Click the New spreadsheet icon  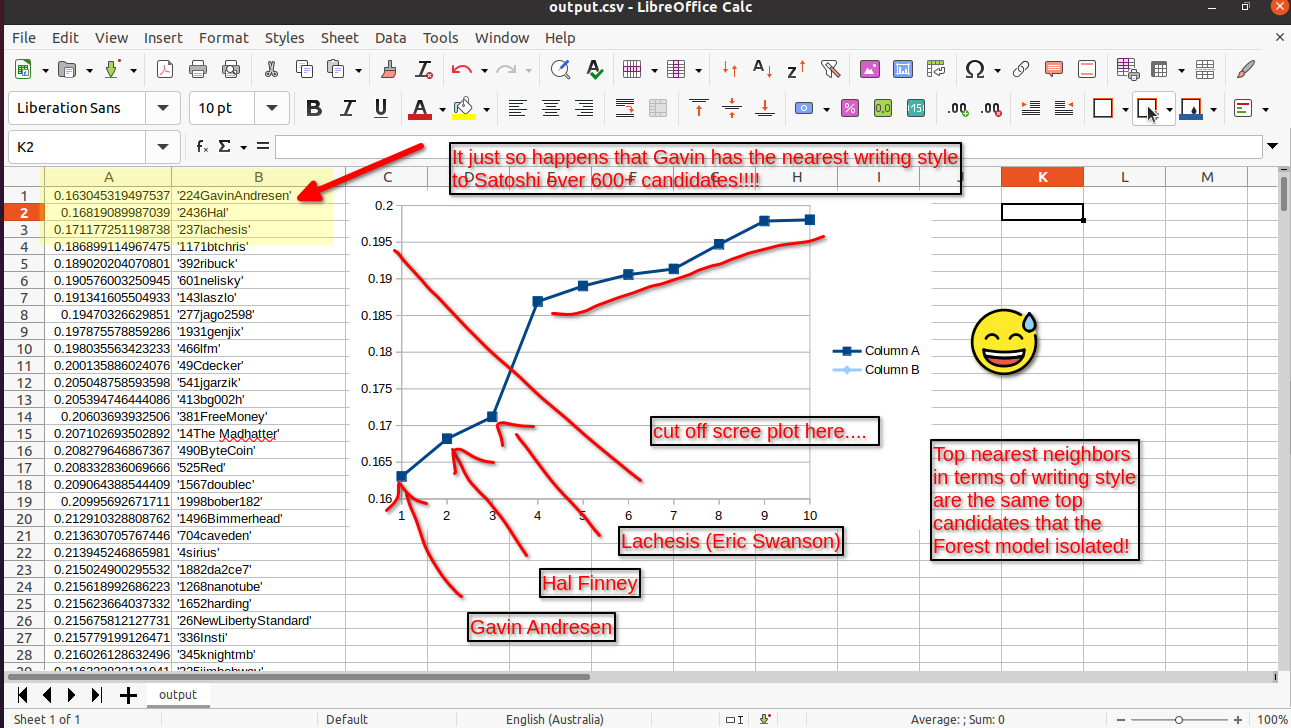coord(24,69)
